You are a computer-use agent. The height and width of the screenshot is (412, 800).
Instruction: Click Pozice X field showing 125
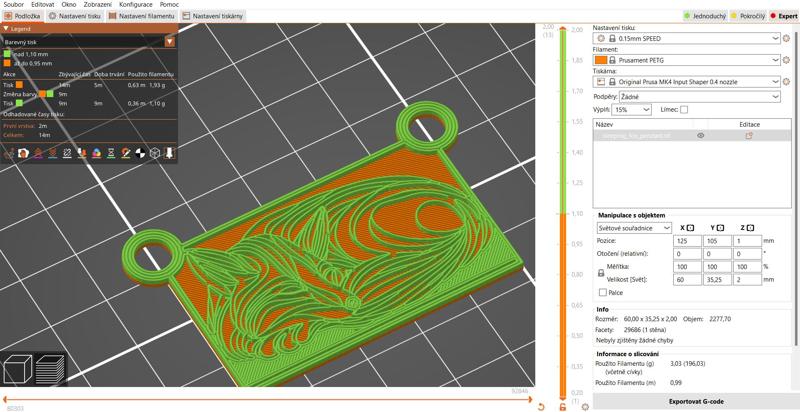tap(687, 240)
